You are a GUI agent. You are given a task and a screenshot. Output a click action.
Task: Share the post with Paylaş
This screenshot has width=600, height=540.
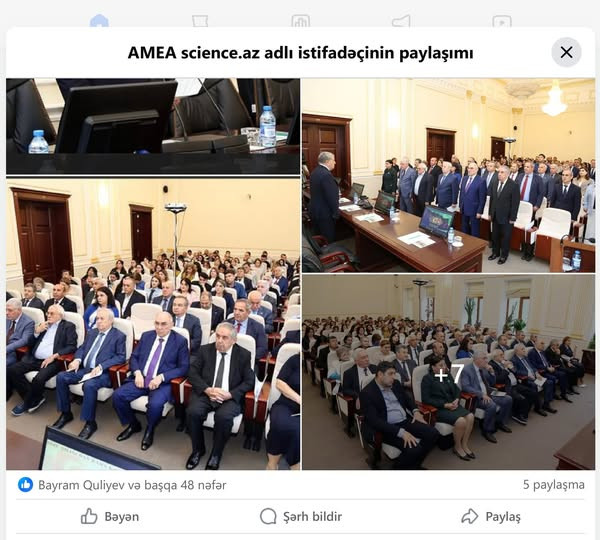click(491, 516)
